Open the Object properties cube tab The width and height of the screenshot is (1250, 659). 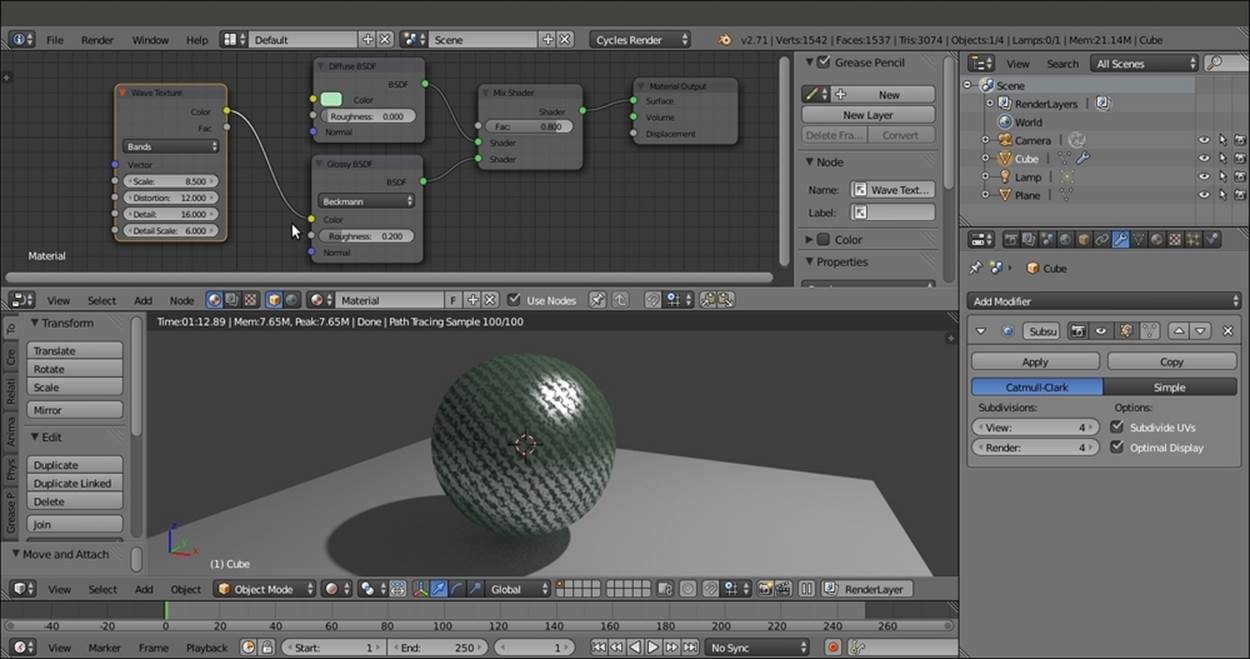click(1083, 240)
